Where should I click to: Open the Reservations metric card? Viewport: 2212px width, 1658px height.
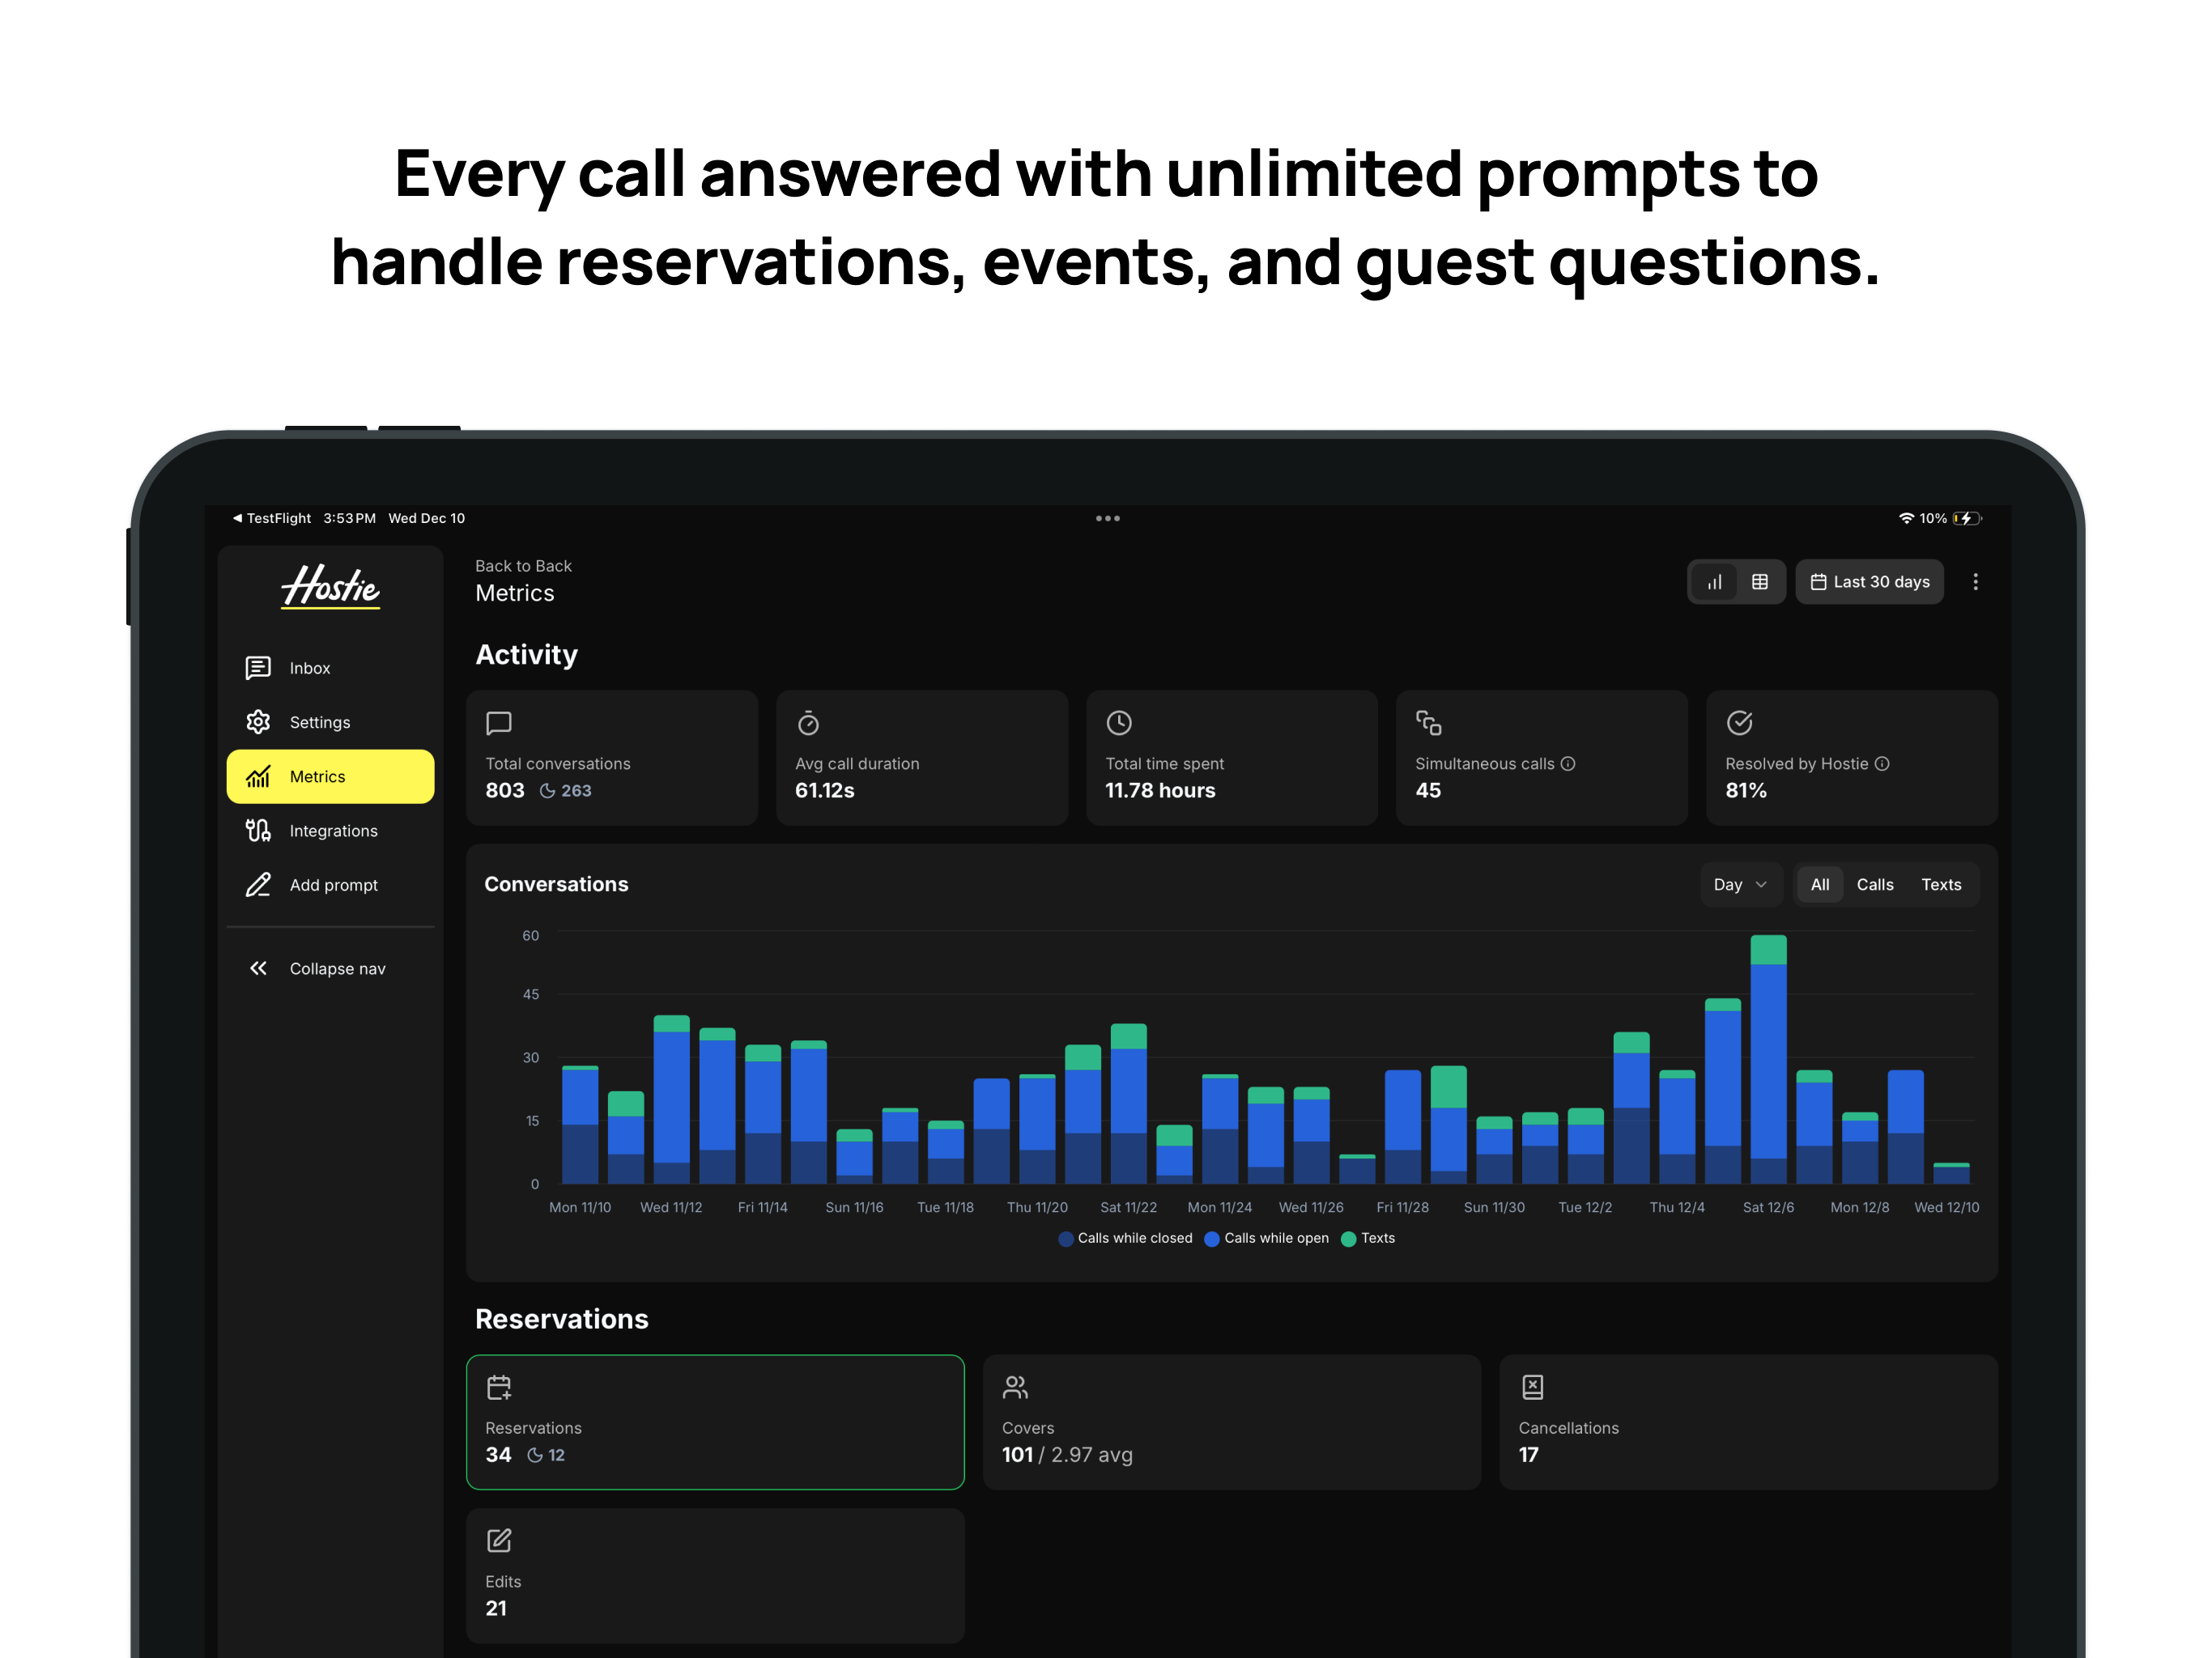(715, 1422)
